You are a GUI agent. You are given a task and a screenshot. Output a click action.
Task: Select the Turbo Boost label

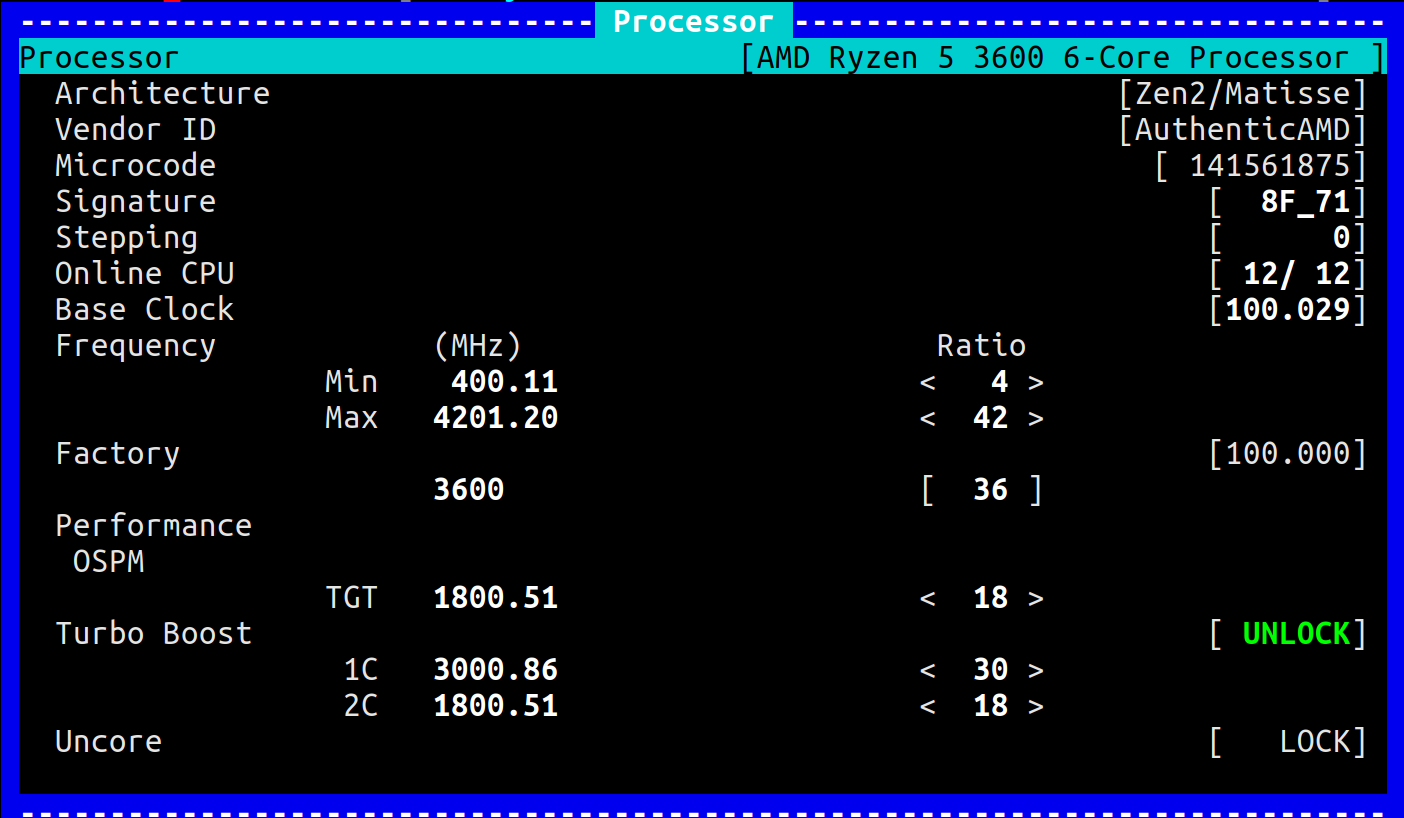click(153, 634)
